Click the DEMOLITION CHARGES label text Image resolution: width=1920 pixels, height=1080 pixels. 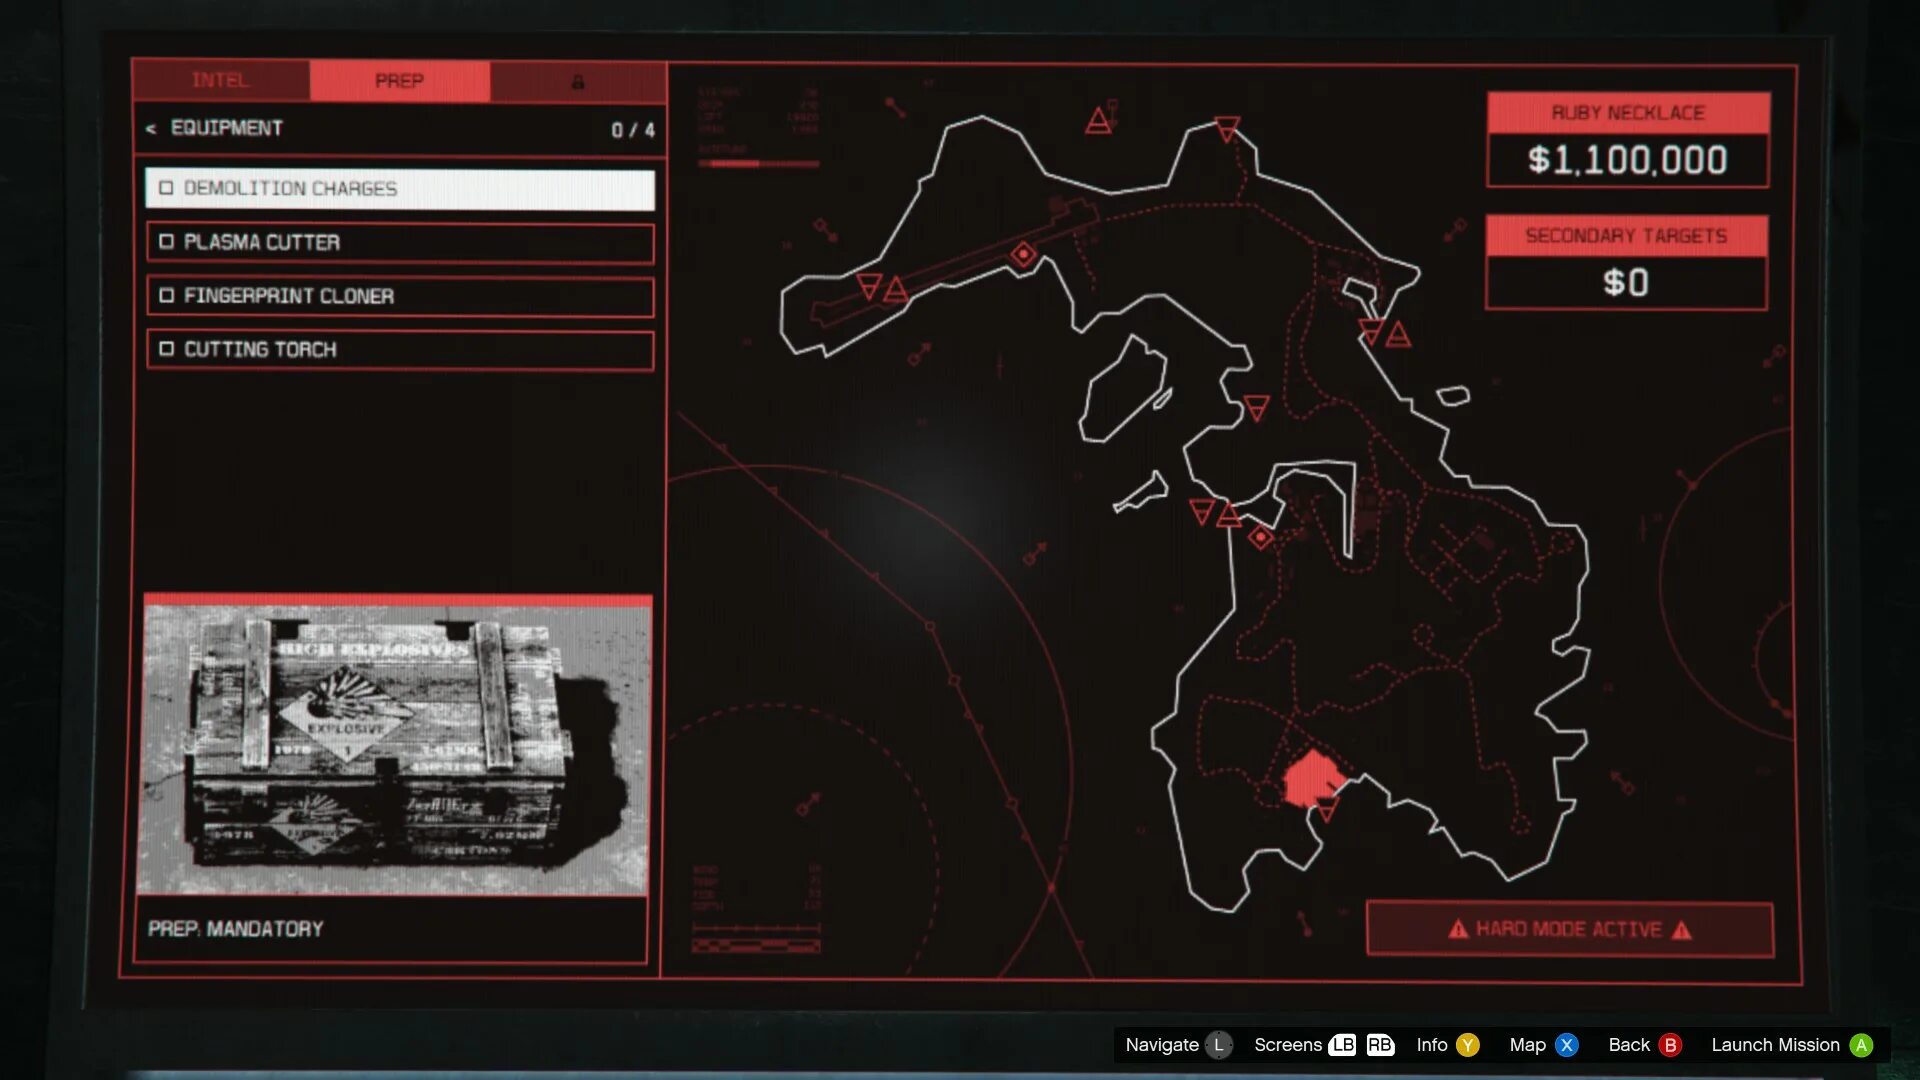pyautogui.click(x=290, y=188)
